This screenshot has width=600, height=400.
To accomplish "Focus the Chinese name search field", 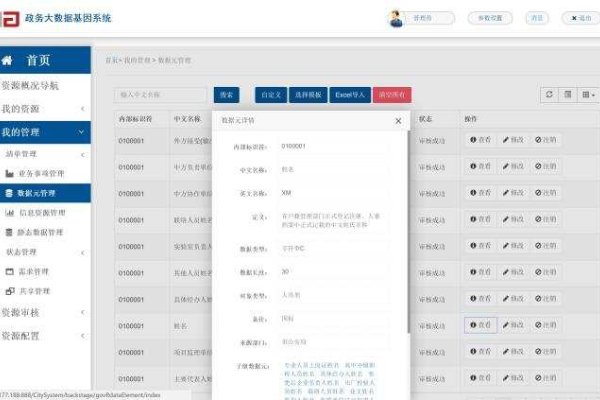I will (x=160, y=95).
